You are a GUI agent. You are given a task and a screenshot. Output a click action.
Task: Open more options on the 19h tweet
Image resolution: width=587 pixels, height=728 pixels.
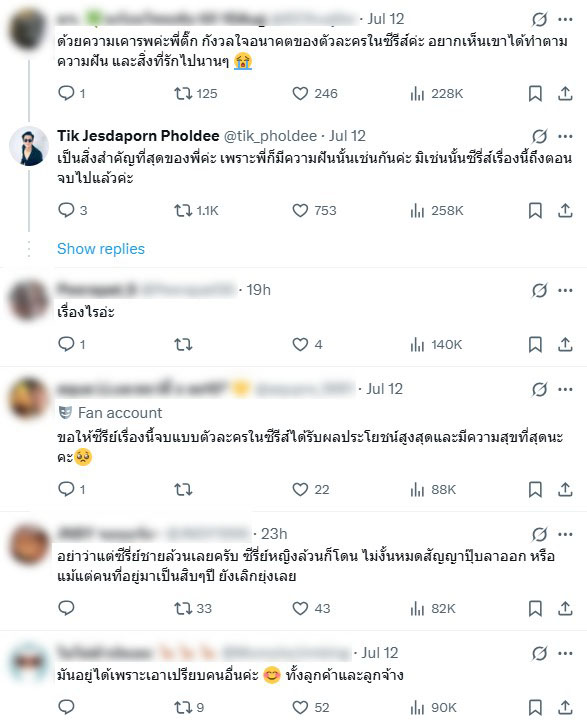click(x=565, y=291)
